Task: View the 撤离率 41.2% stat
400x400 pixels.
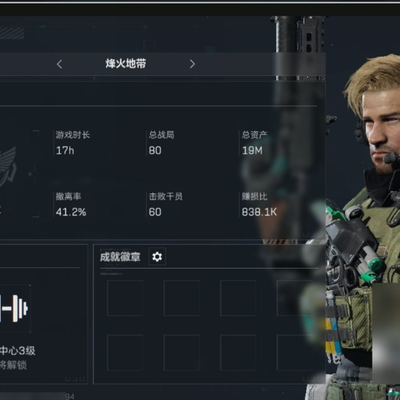Action: (x=71, y=204)
